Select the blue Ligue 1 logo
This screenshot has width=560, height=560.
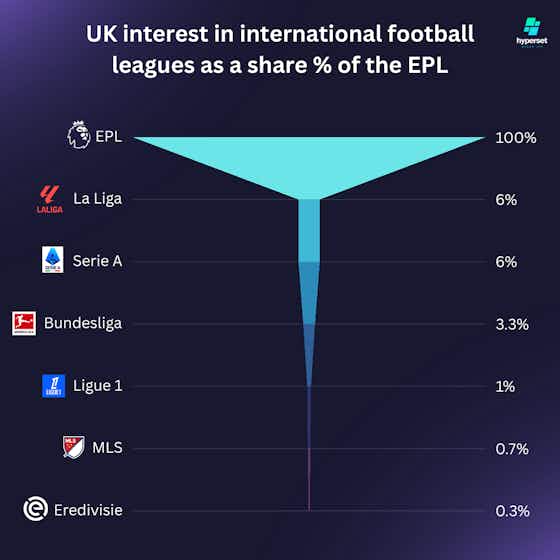click(x=54, y=386)
